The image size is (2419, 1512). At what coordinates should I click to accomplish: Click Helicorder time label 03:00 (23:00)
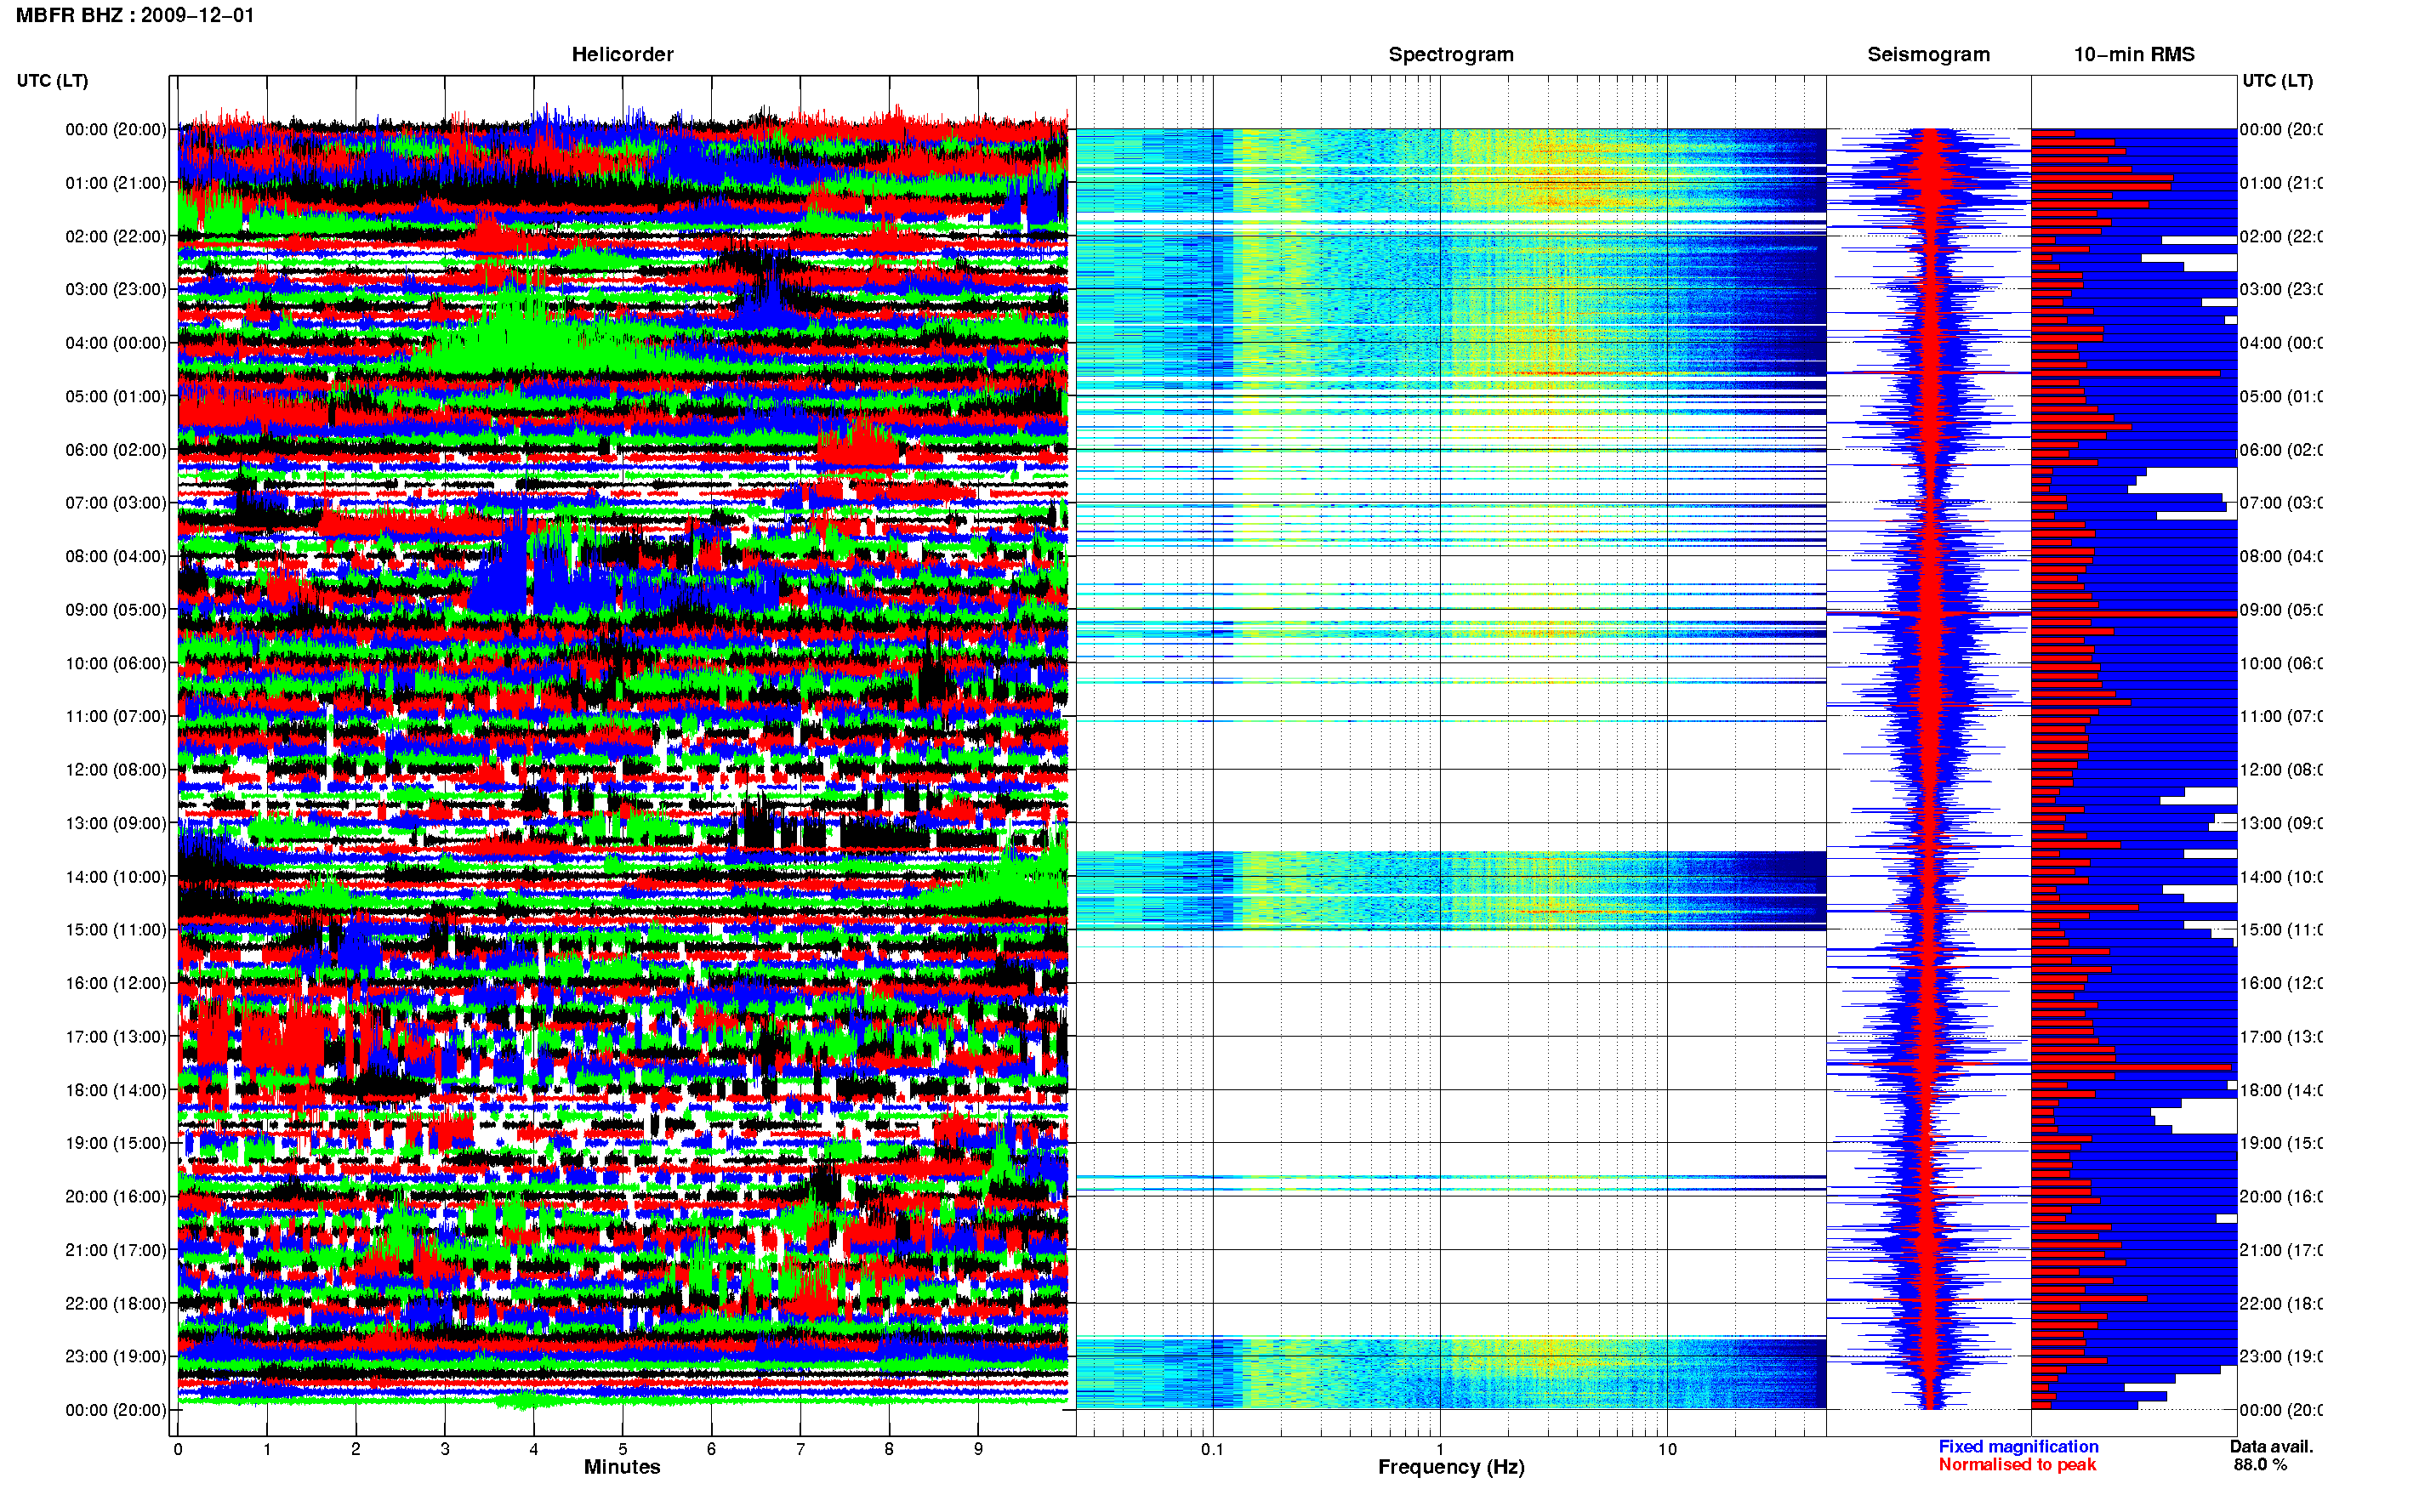click(116, 289)
